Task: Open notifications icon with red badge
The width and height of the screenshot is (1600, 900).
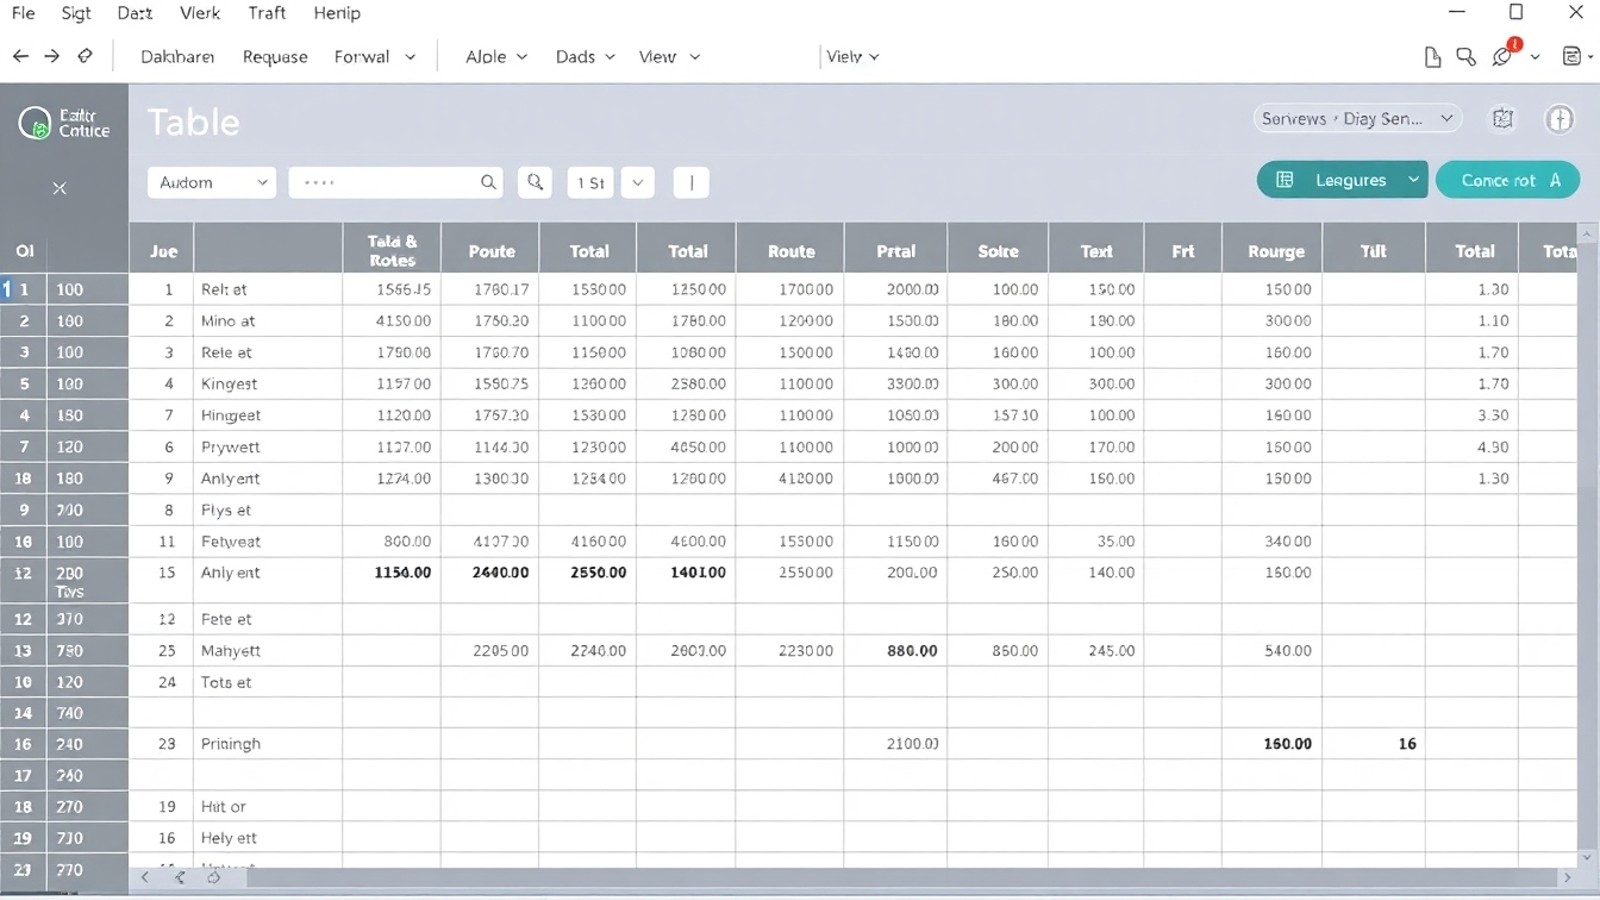Action: coord(1505,54)
